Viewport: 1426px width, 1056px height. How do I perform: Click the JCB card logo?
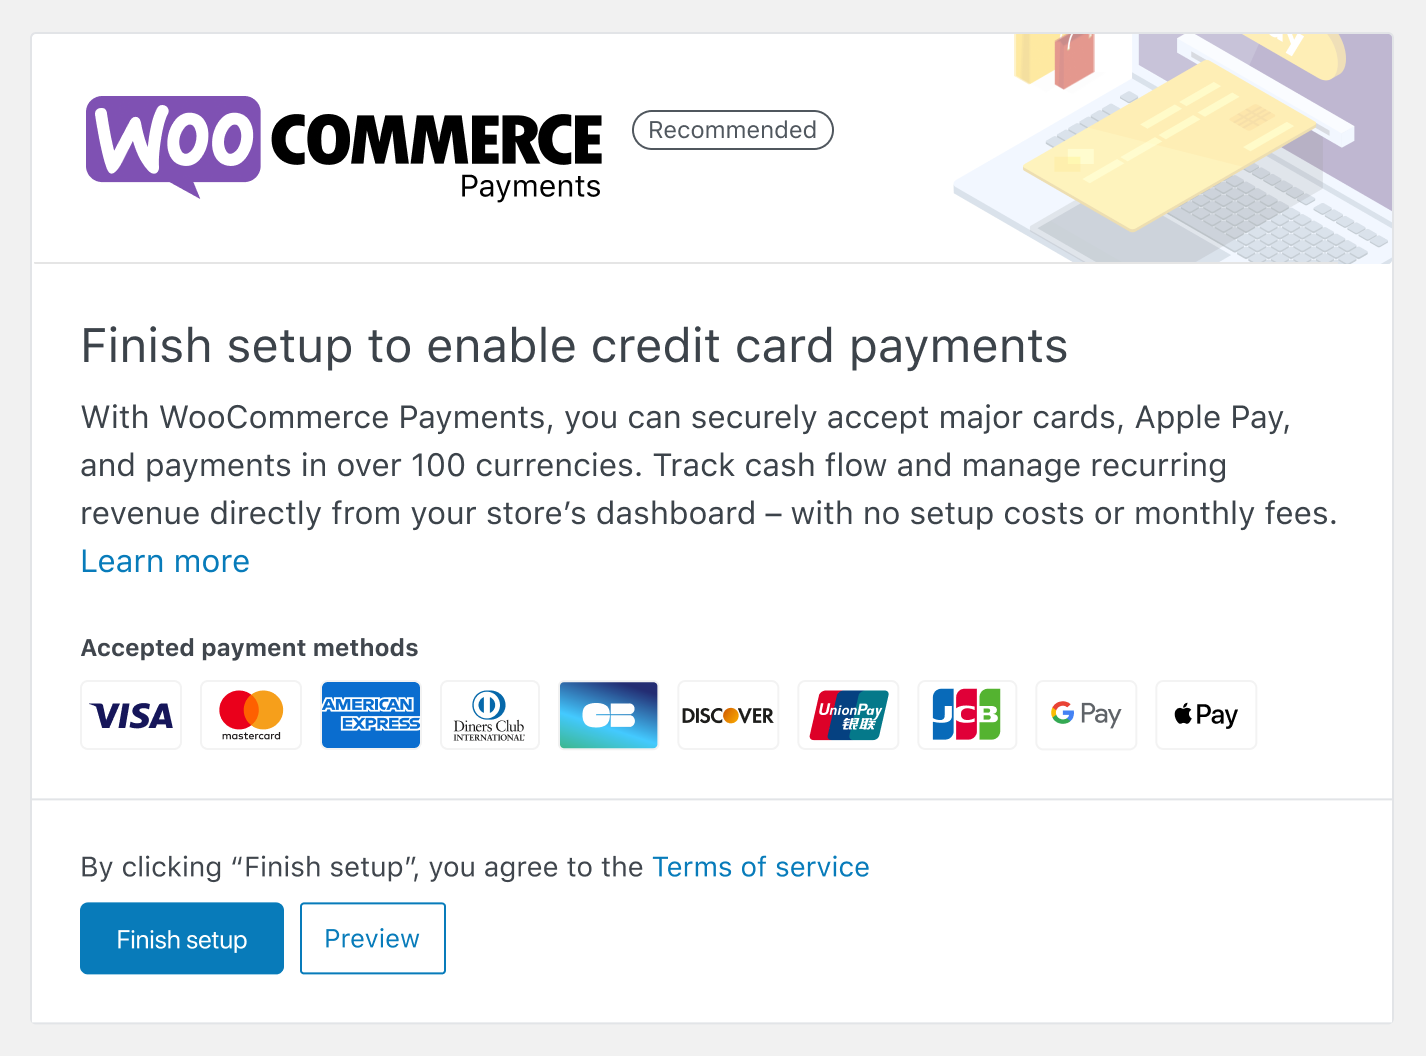966,715
